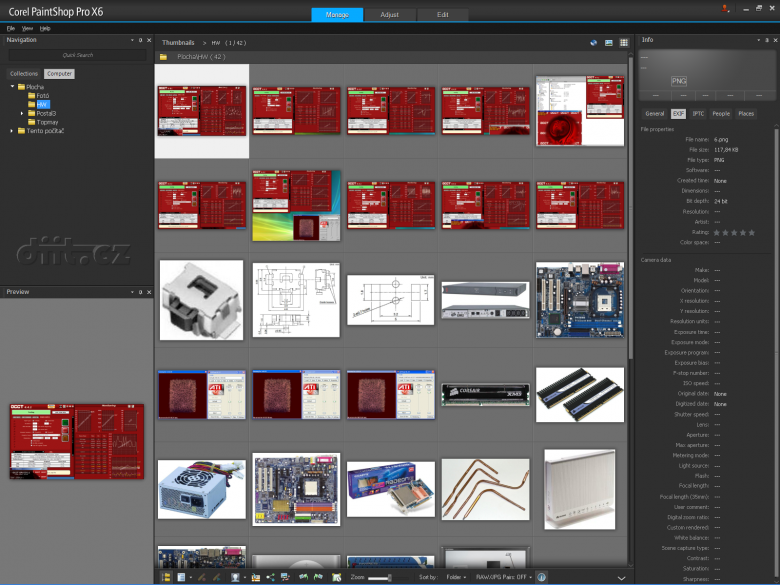Viewport: 780px width, 585px height.
Task: Toggle RAW/JPG Pairs setting
Action: pos(503,577)
